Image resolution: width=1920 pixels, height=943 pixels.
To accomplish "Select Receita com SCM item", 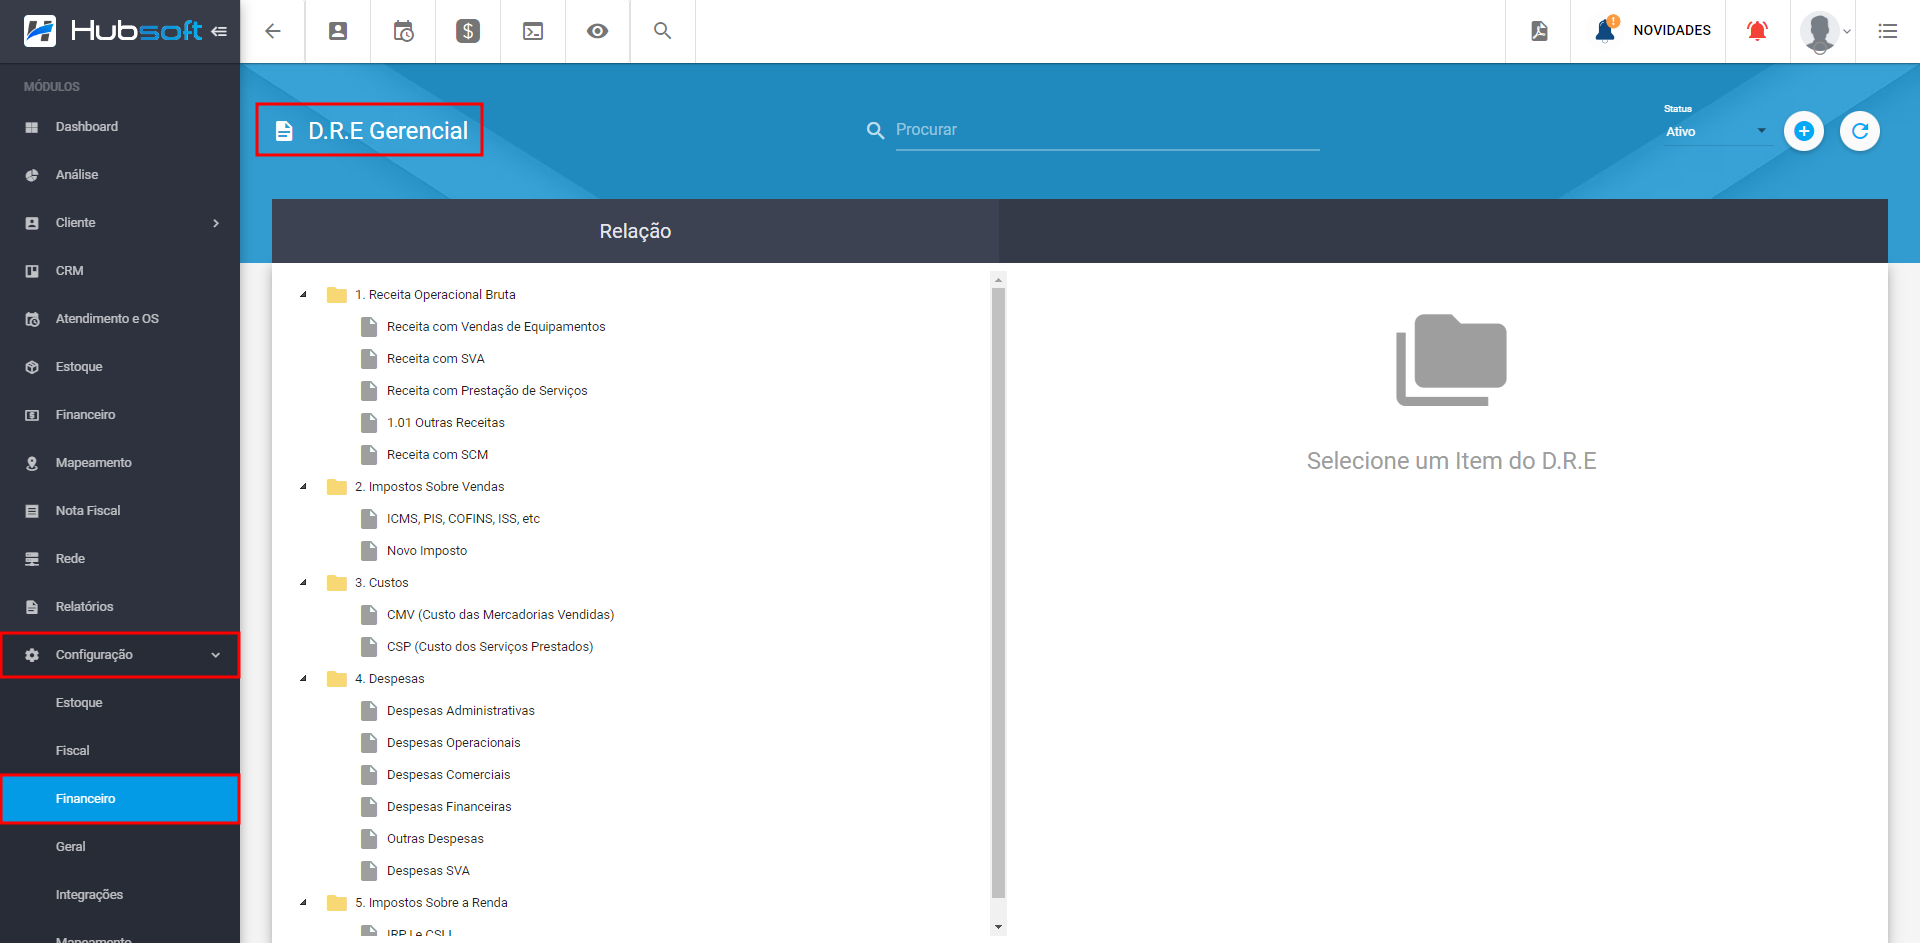I will tap(437, 455).
